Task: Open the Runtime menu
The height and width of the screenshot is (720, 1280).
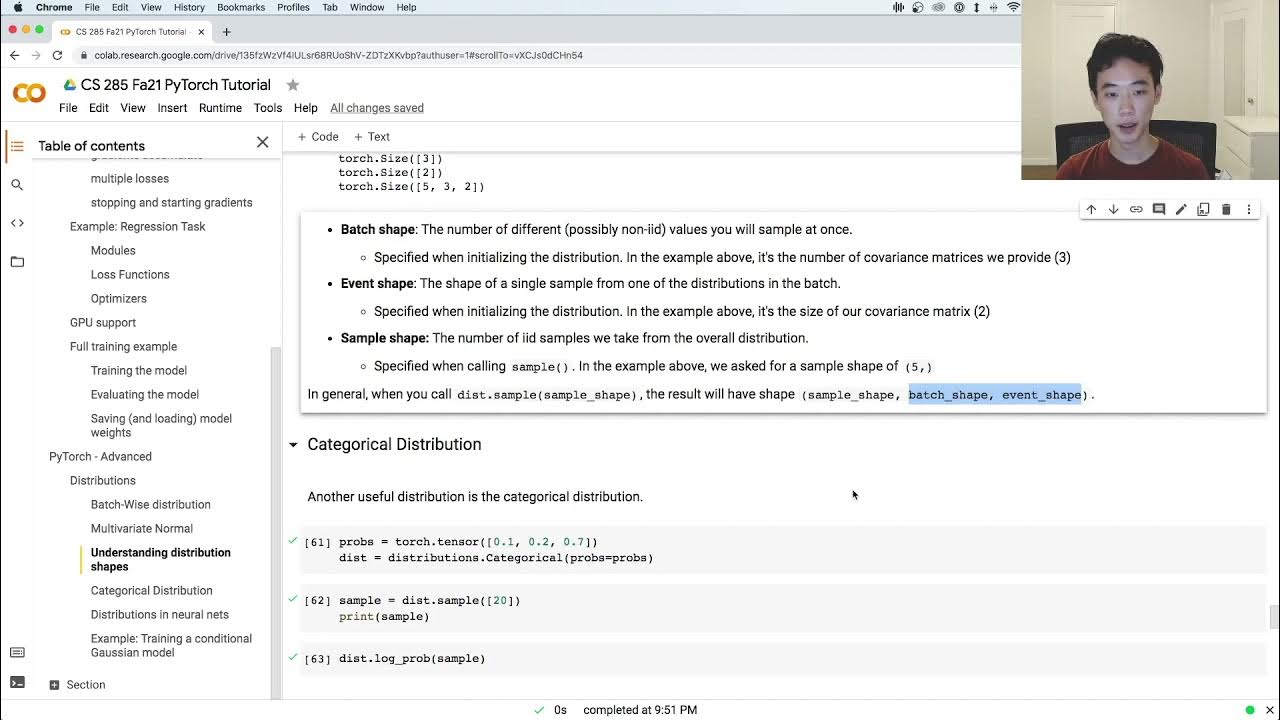Action: [x=220, y=108]
